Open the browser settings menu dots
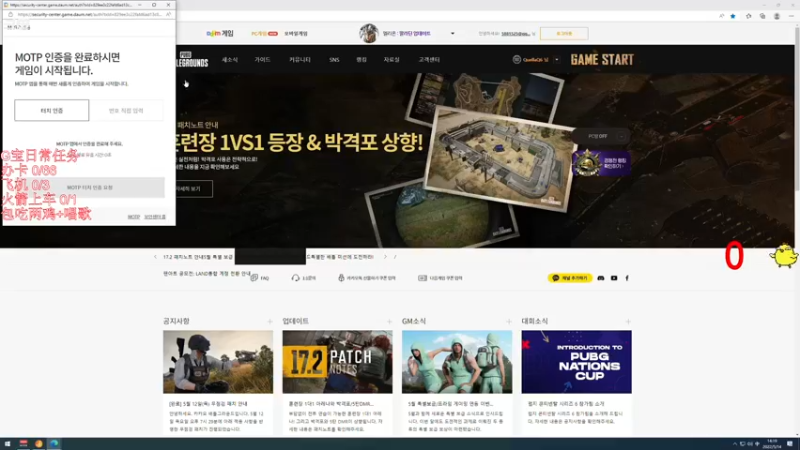The width and height of the screenshot is (800, 450). tap(791, 16)
